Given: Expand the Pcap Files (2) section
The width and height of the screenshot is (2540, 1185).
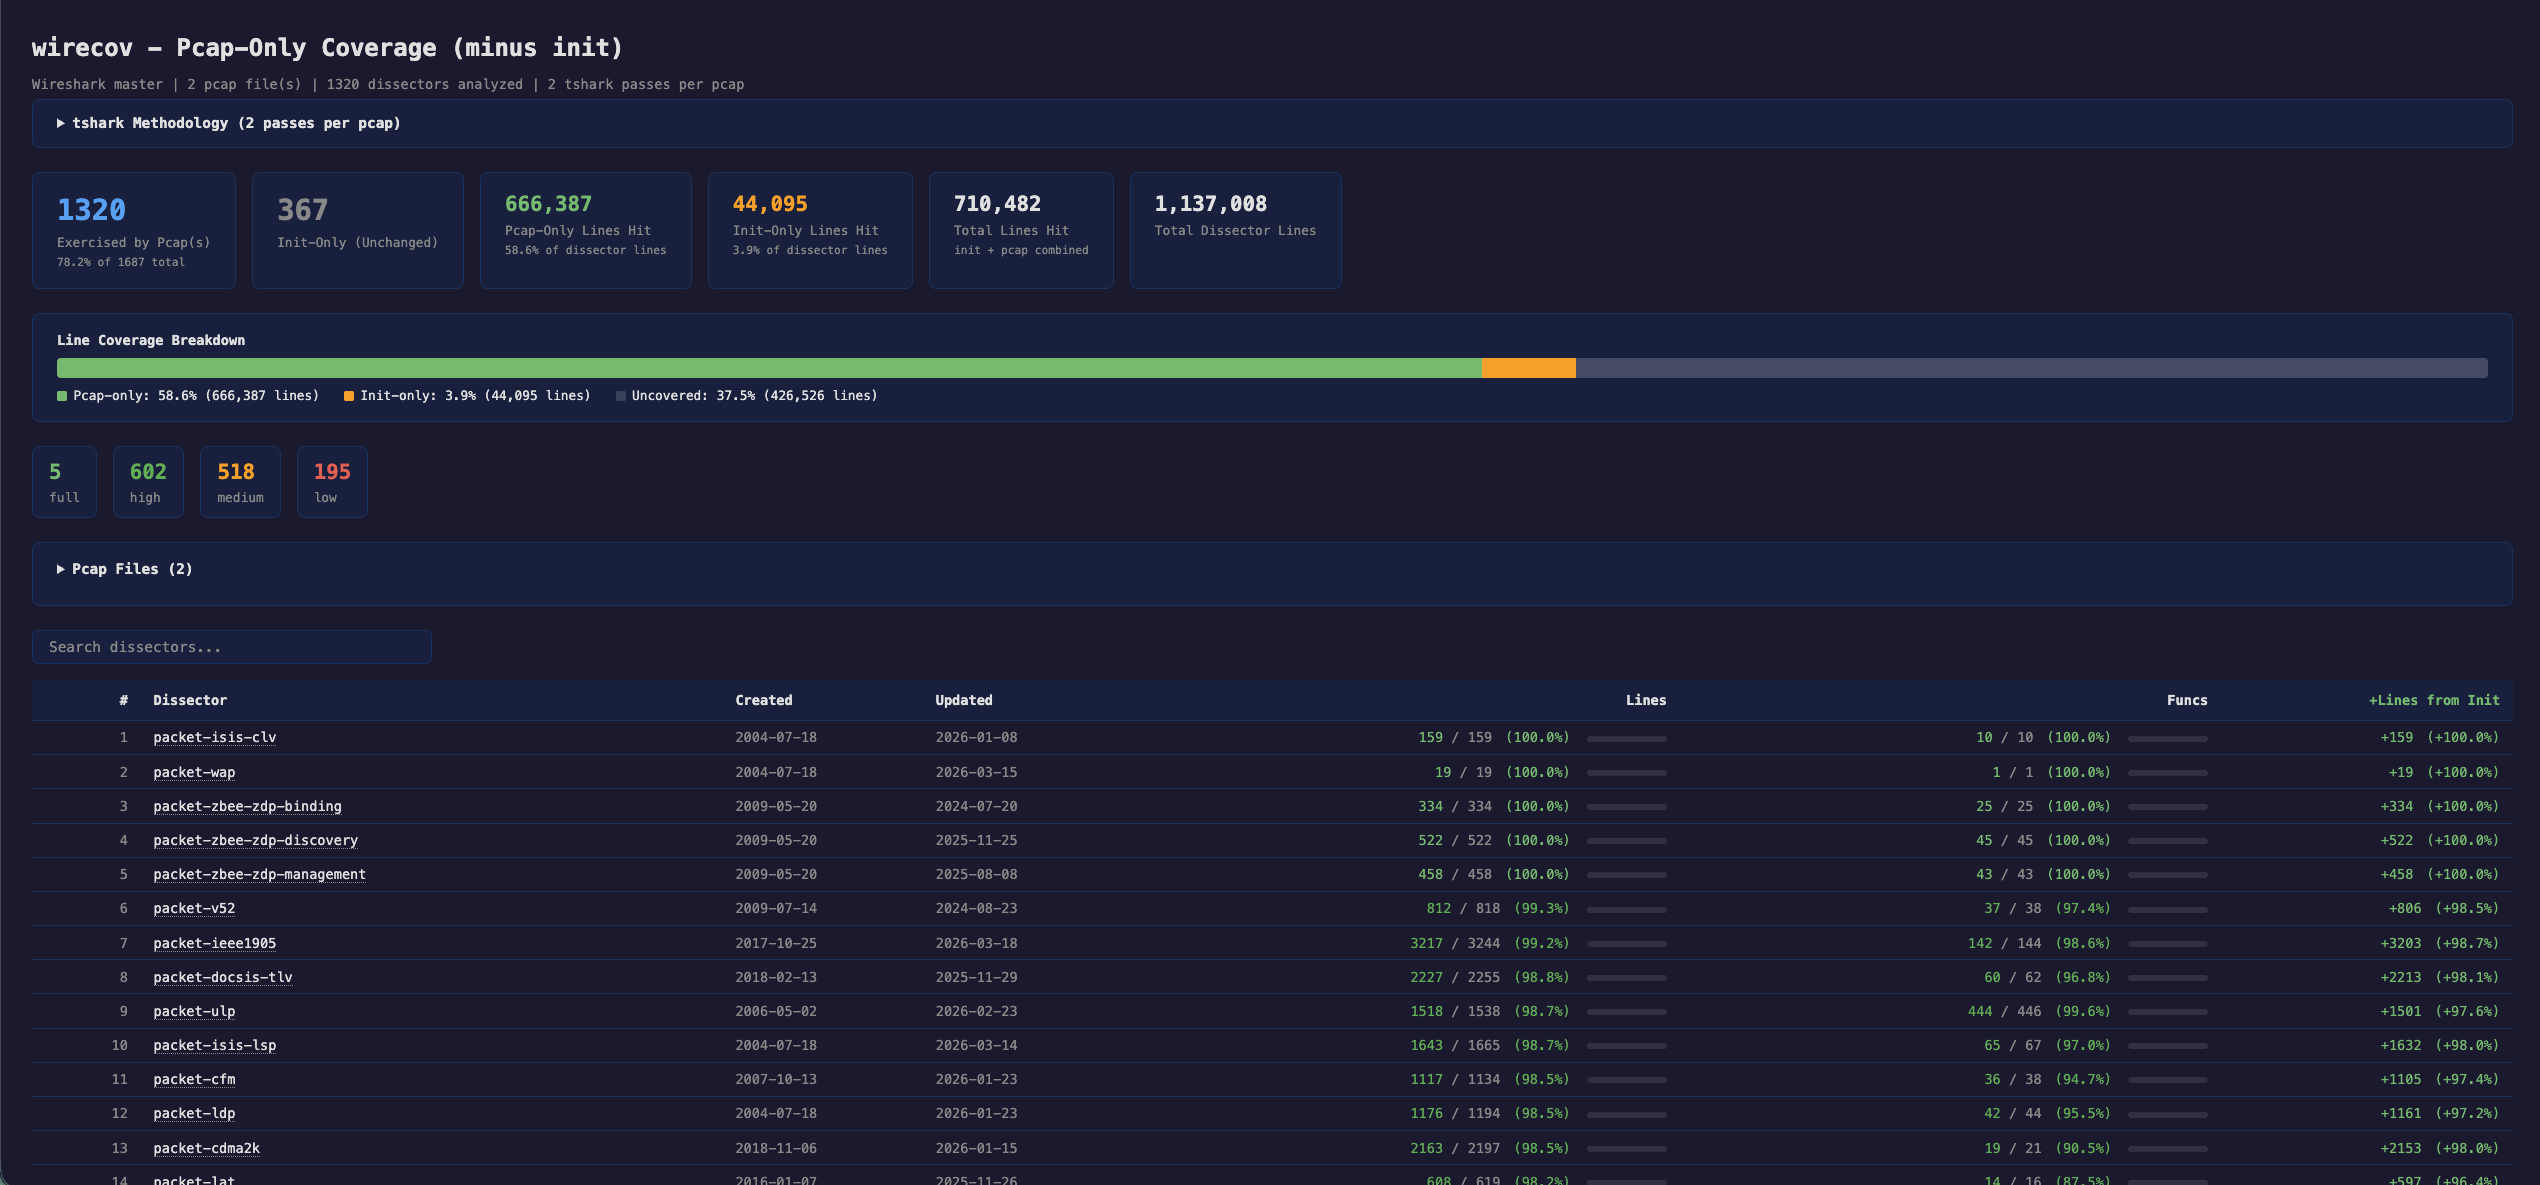Looking at the screenshot, I should coord(124,569).
